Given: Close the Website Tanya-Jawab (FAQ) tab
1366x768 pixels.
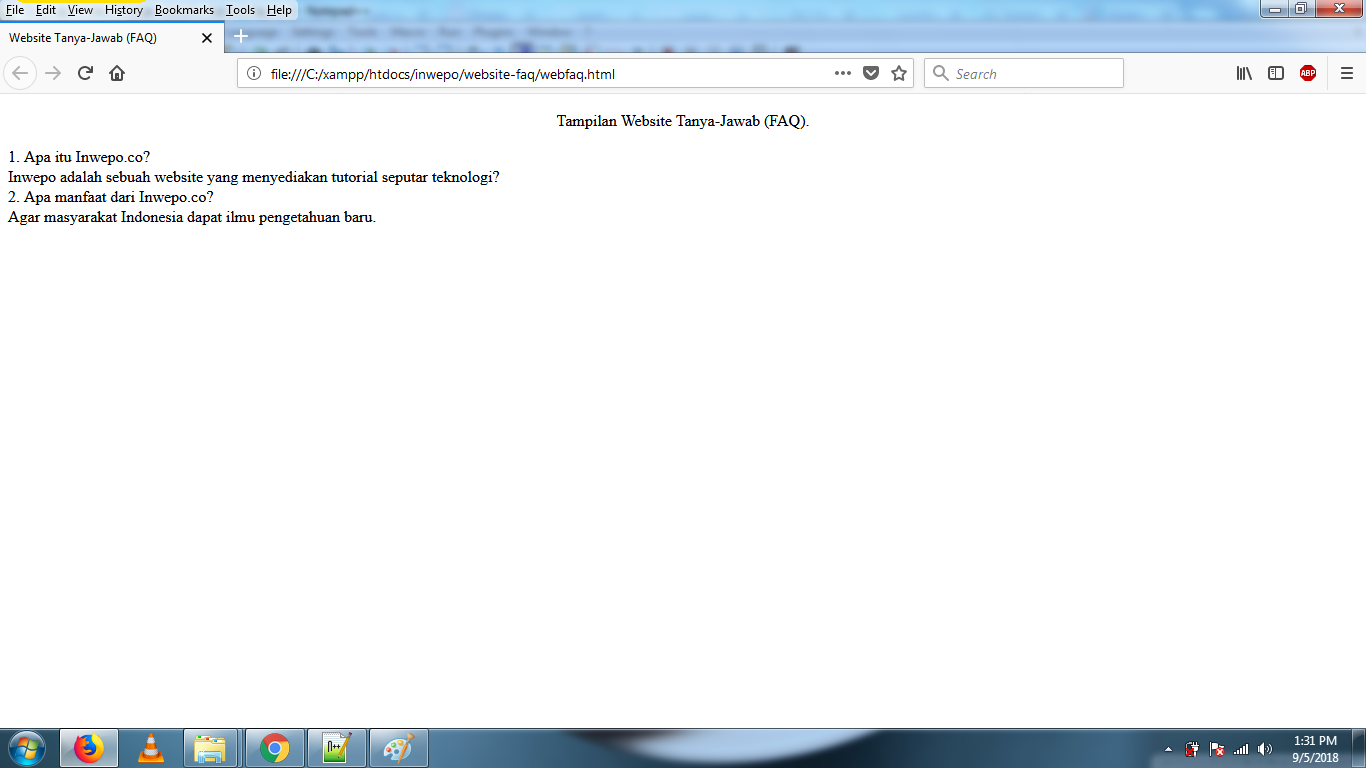Looking at the screenshot, I should point(207,38).
